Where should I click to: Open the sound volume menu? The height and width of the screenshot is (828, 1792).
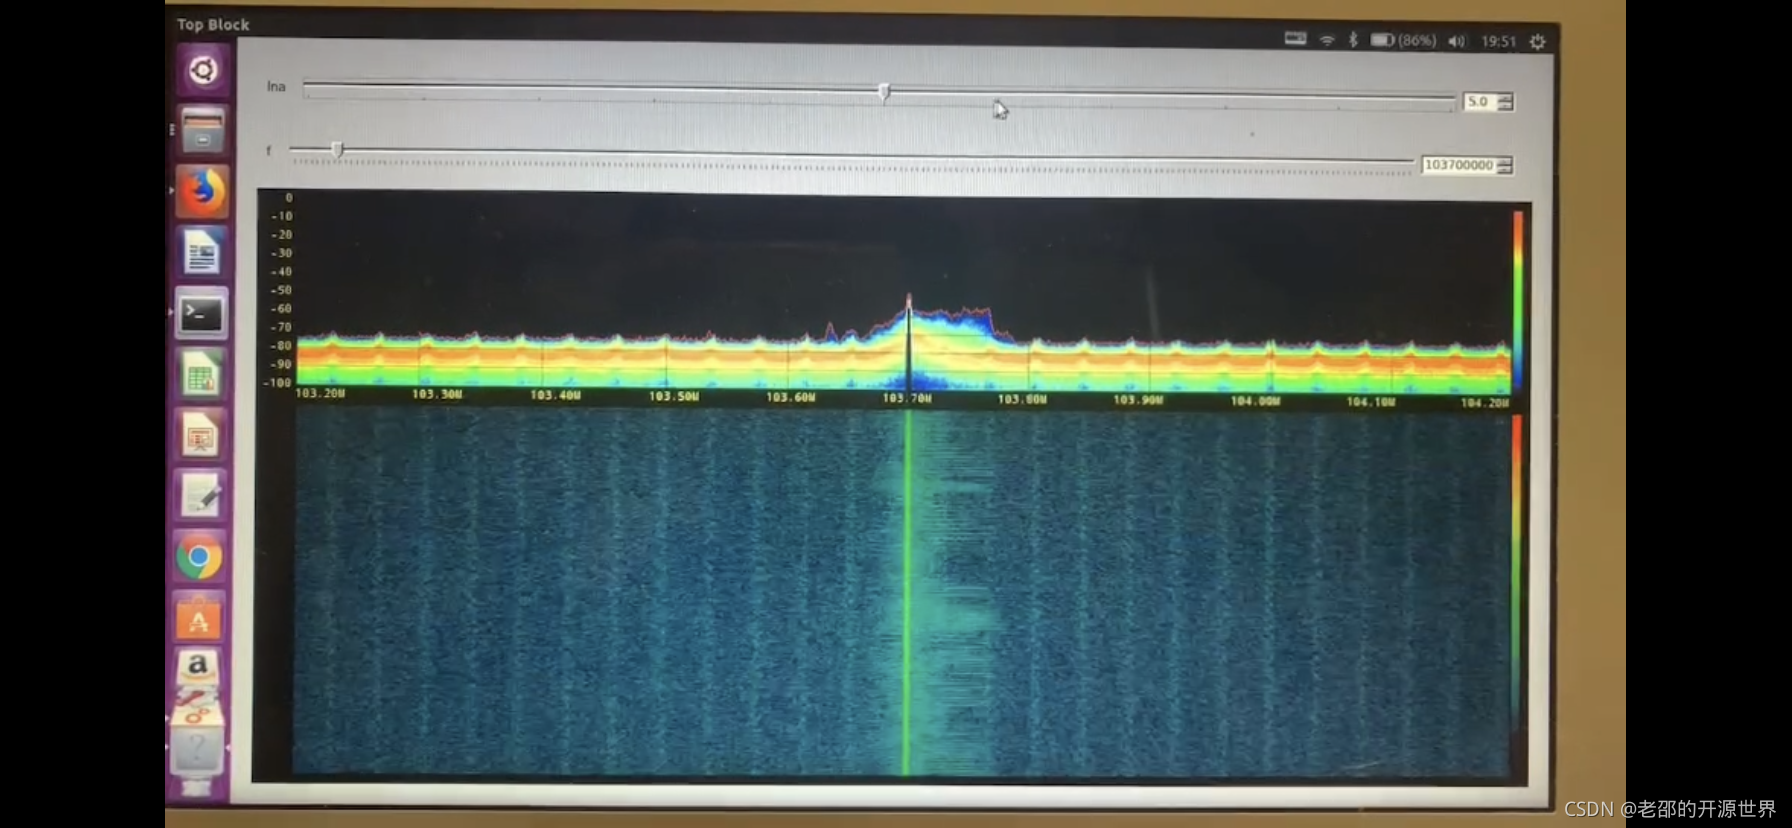point(1456,41)
